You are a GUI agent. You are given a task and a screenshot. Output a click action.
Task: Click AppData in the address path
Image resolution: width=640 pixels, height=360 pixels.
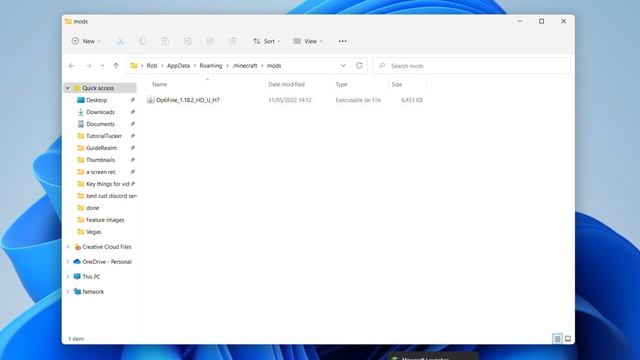[x=178, y=66]
